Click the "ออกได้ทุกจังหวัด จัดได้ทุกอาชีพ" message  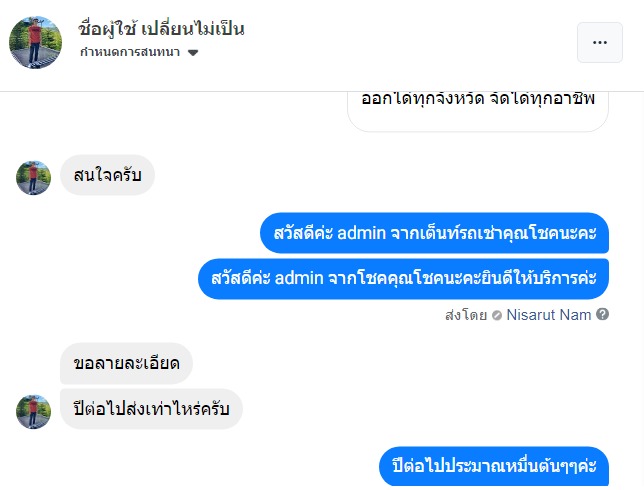(x=477, y=100)
